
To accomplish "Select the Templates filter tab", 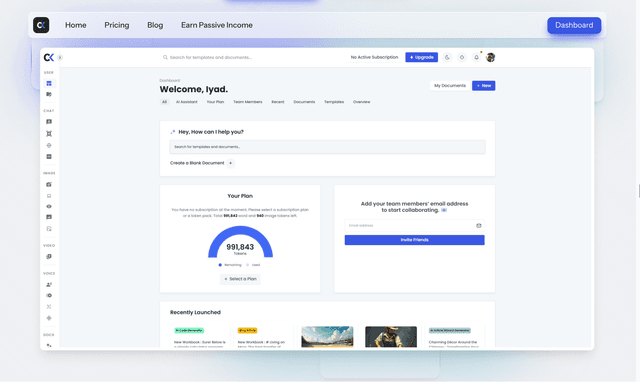I will [334, 102].
